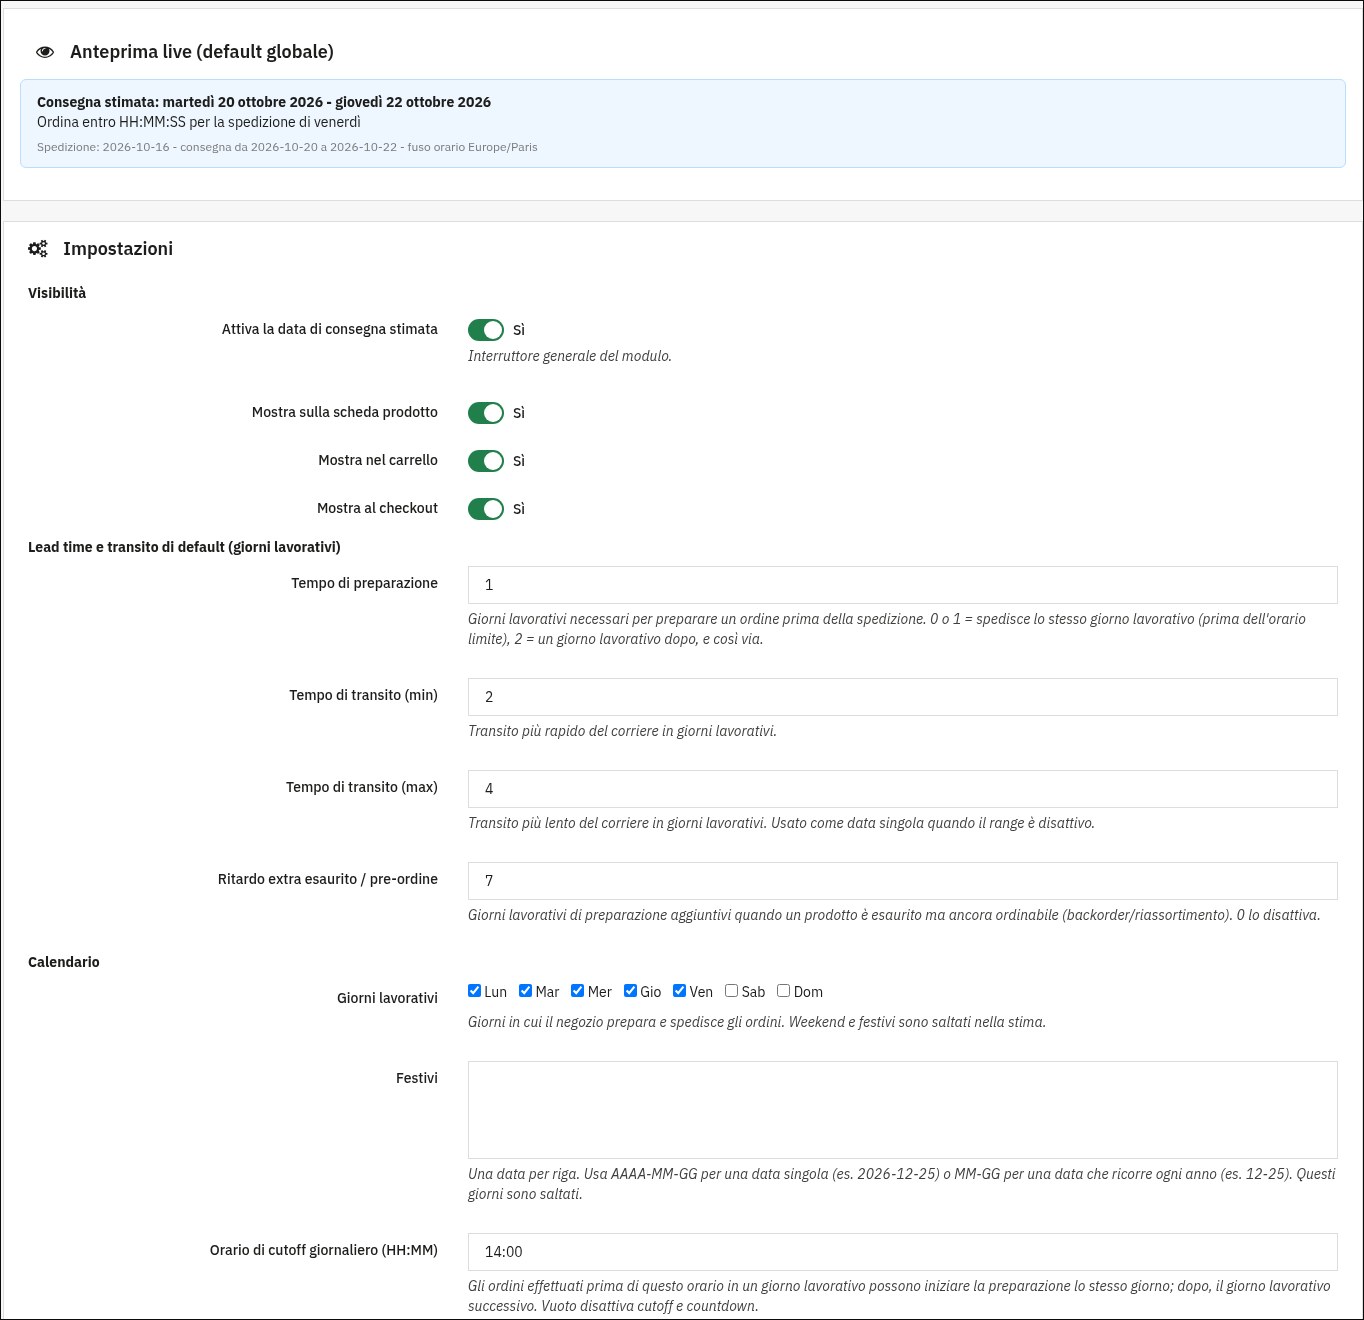Enable Sab as a working day
The height and width of the screenshot is (1320, 1364).
point(732,991)
